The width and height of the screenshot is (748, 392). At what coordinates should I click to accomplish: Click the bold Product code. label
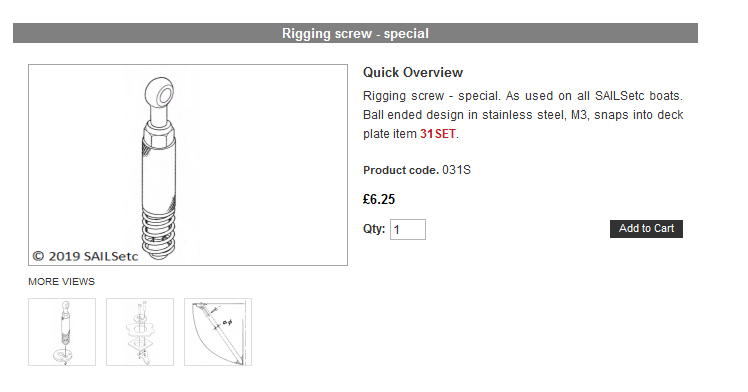tap(401, 170)
